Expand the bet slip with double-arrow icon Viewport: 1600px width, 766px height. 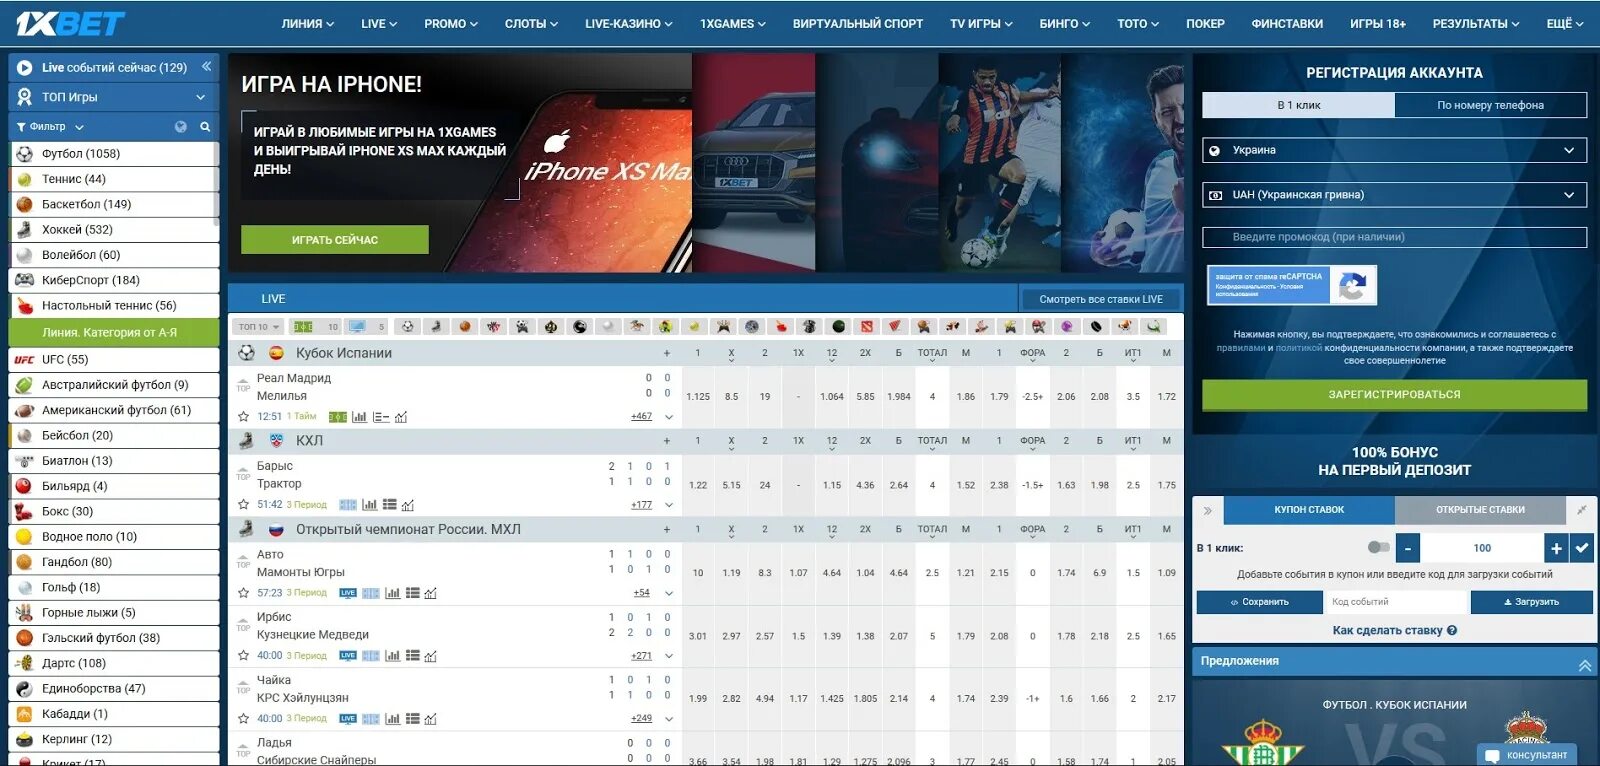coord(1207,510)
